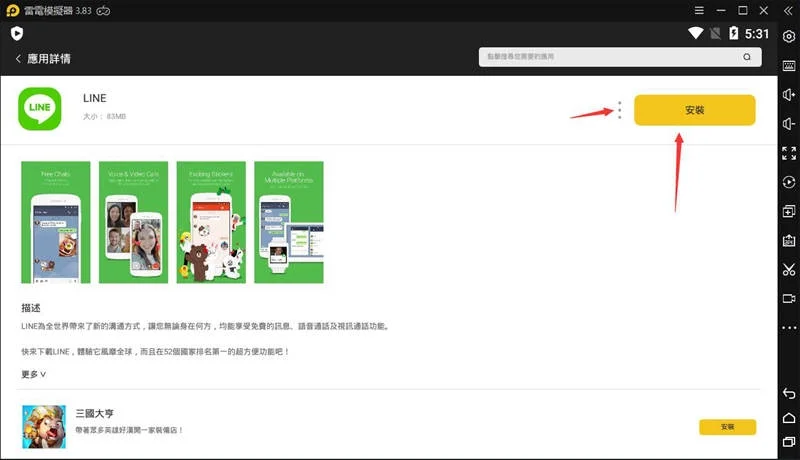
Task: Click the shield icon in status bar
Action: [x=17, y=34]
